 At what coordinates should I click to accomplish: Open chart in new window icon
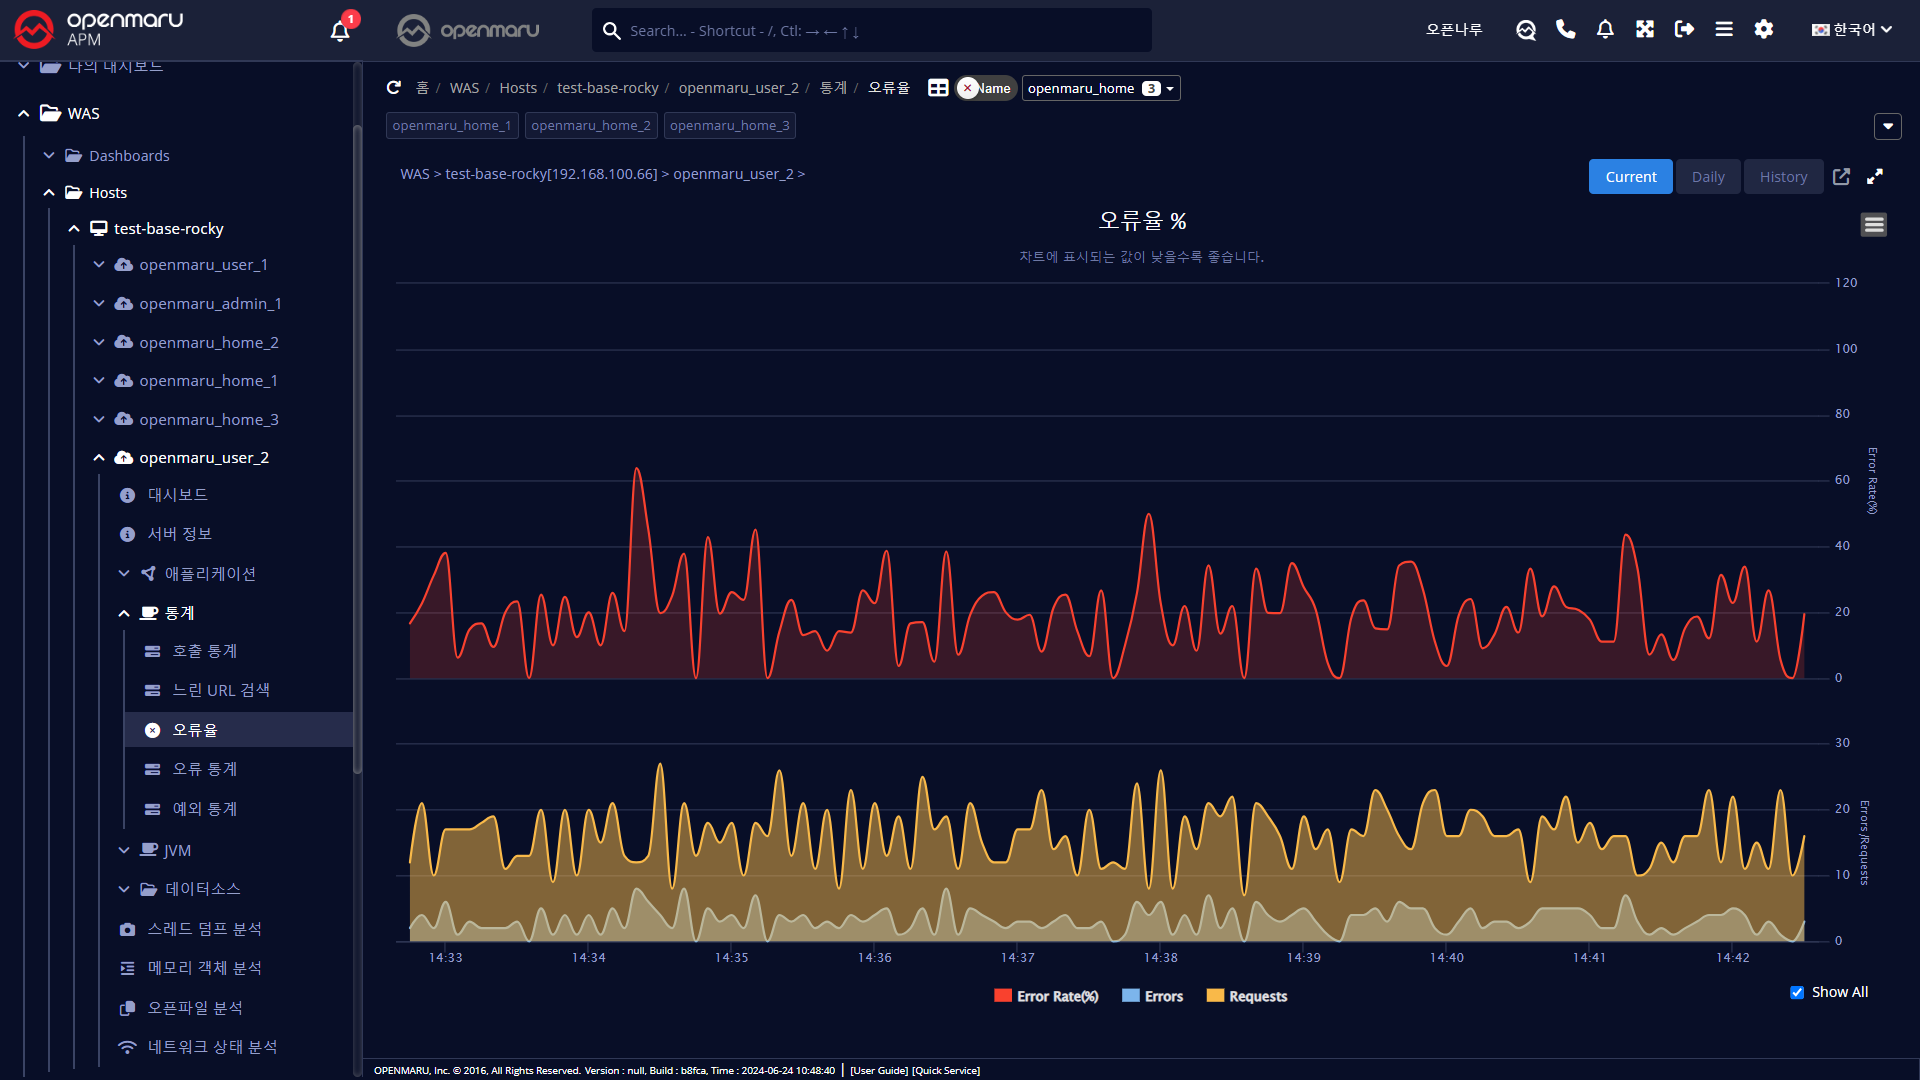point(1841,177)
